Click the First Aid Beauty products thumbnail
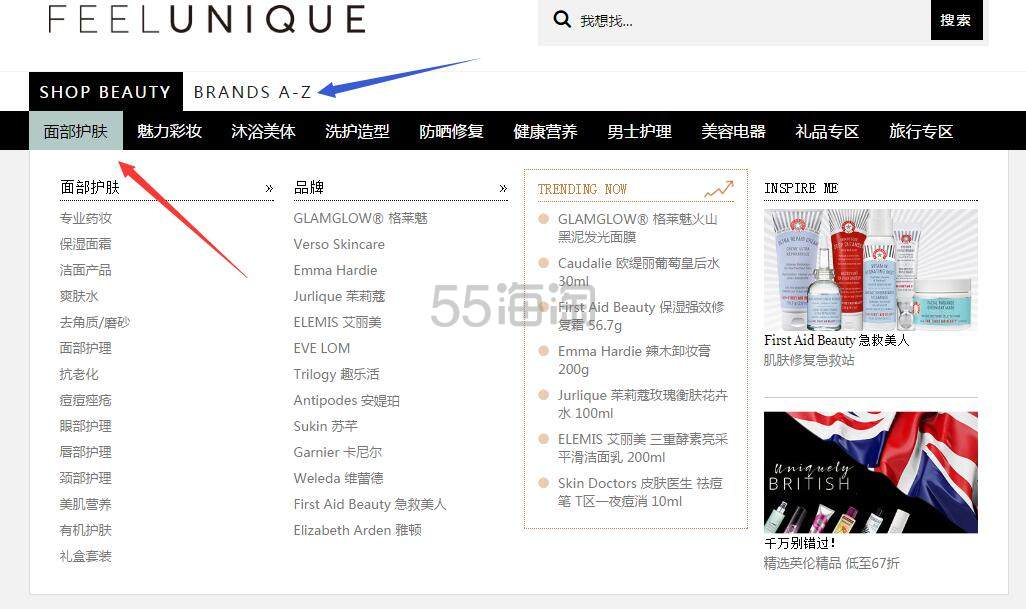This screenshot has width=1026, height=609. click(870, 270)
